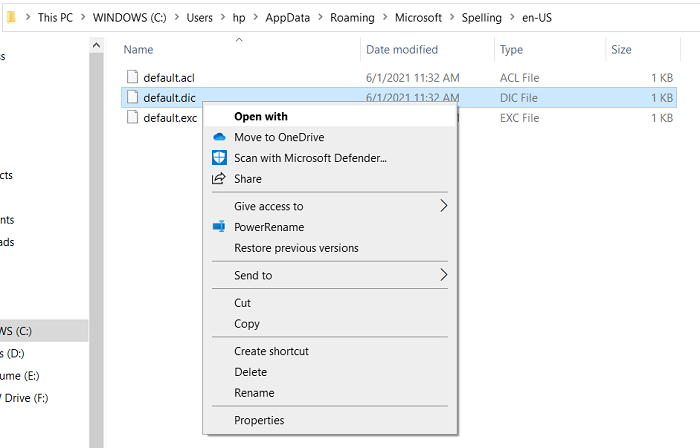Click the default.exc file icon
The width and height of the screenshot is (700, 448).
[x=131, y=118]
